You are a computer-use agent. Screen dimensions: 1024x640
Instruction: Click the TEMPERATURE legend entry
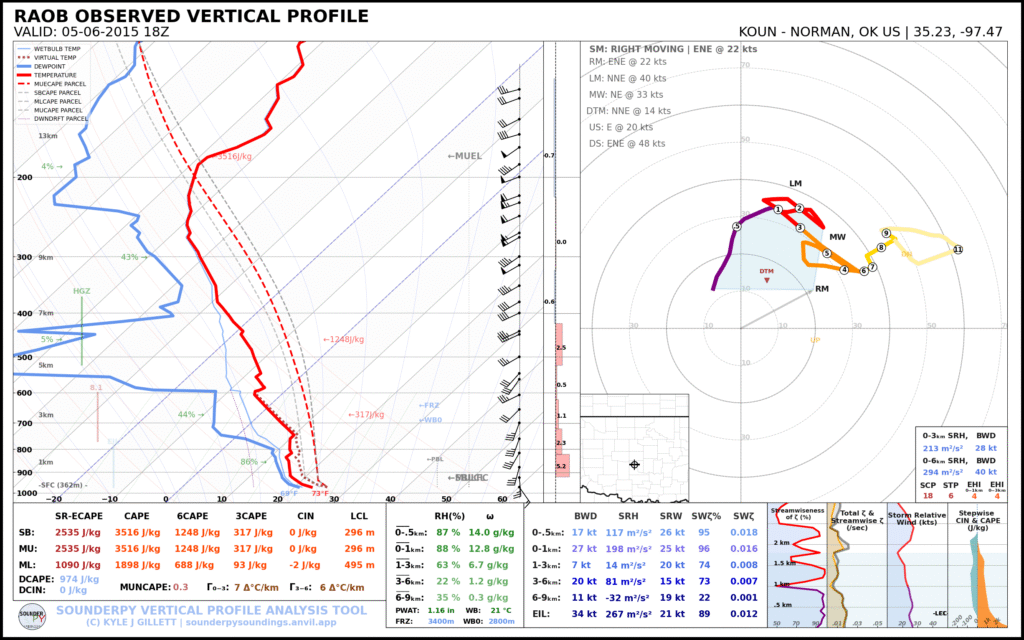(x=60, y=73)
